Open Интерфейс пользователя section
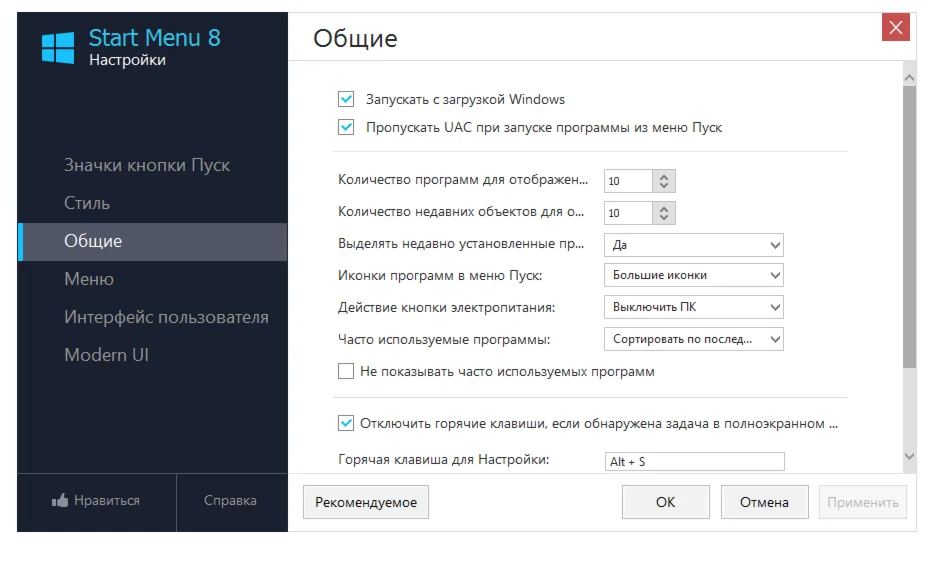The height and width of the screenshot is (562, 935). click(152, 317)
